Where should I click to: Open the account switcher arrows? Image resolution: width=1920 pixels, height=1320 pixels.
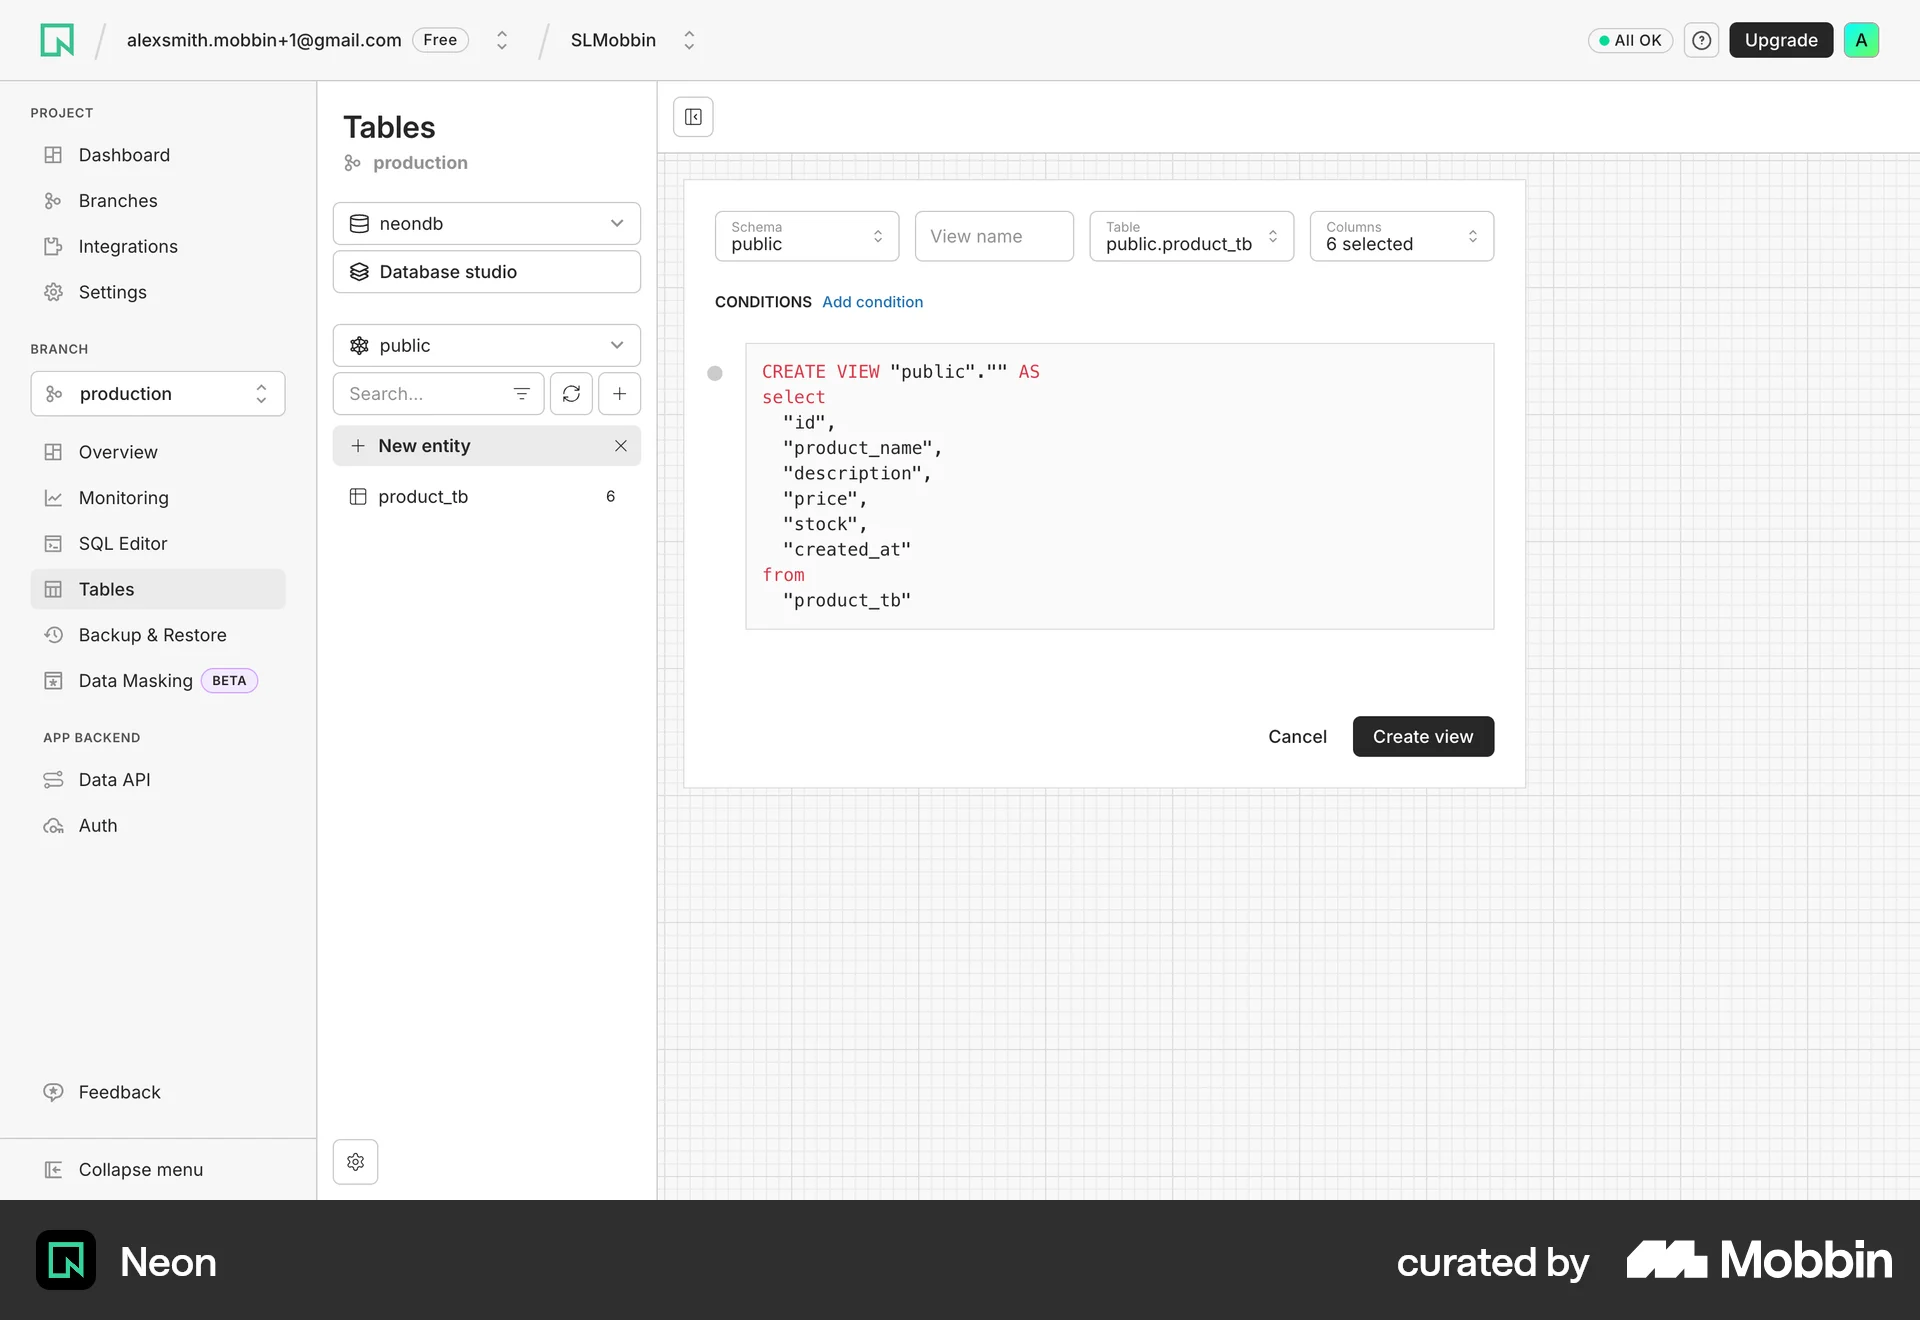point(502,40)
